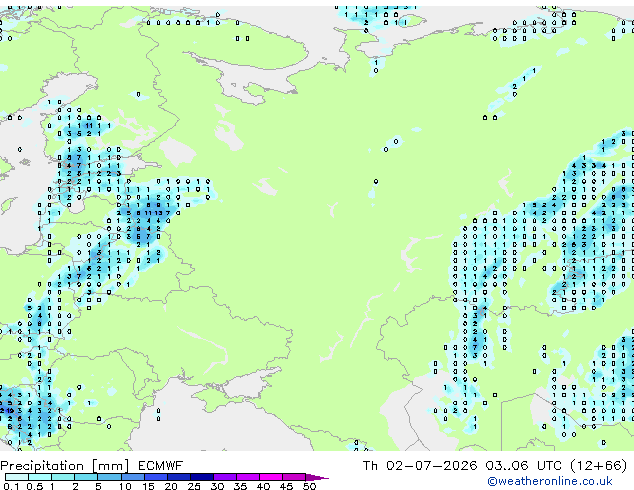
Task: Select the 5–10 mm legend color box
Action: pyautogui.click(x=109, y=477)
